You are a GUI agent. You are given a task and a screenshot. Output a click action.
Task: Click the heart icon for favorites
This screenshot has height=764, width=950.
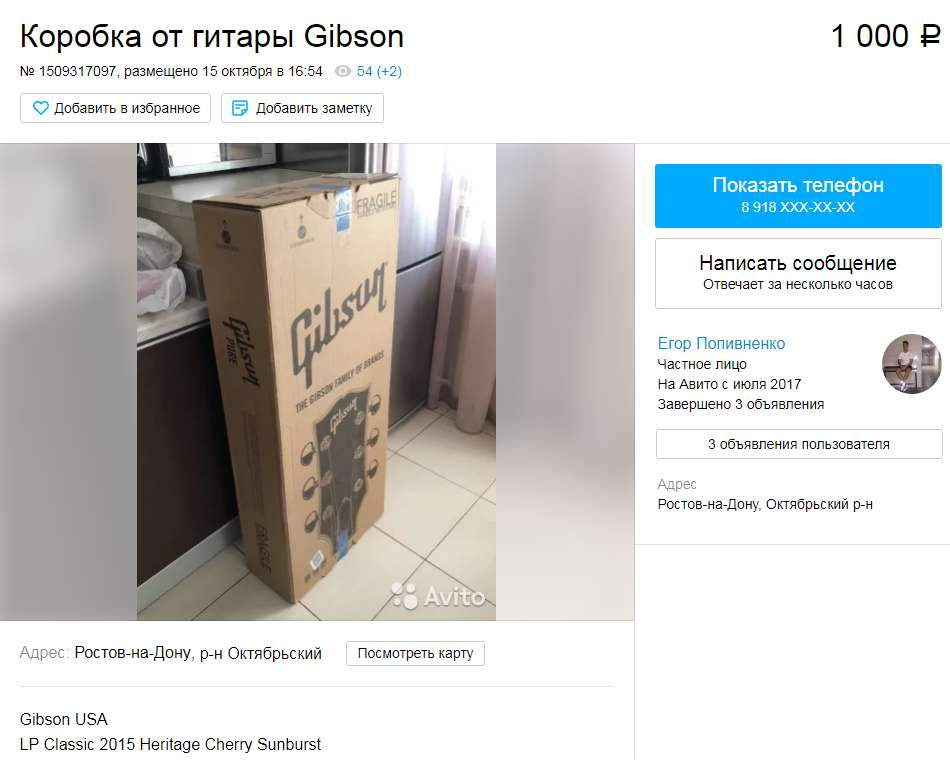pos(41,108)
